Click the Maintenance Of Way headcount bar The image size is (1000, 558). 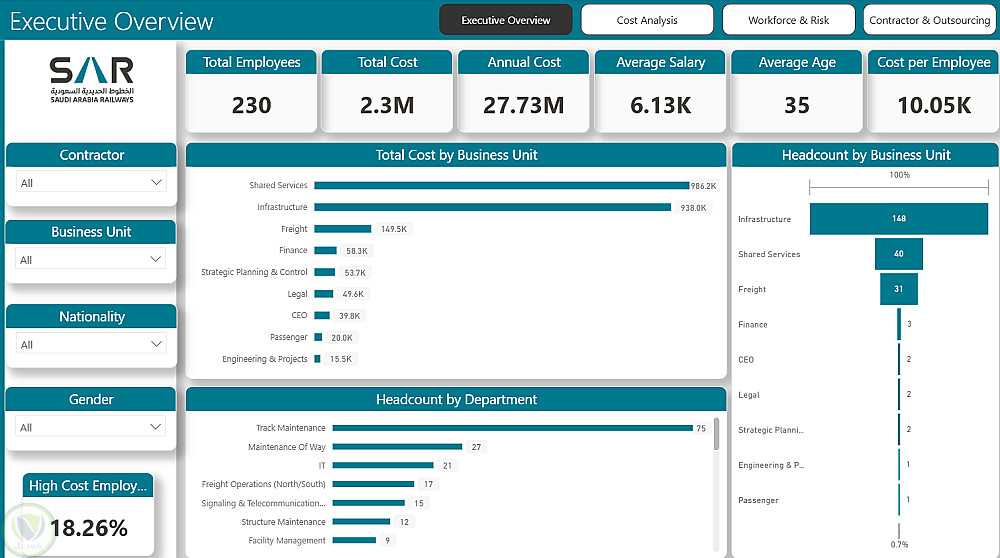(397, 446)
